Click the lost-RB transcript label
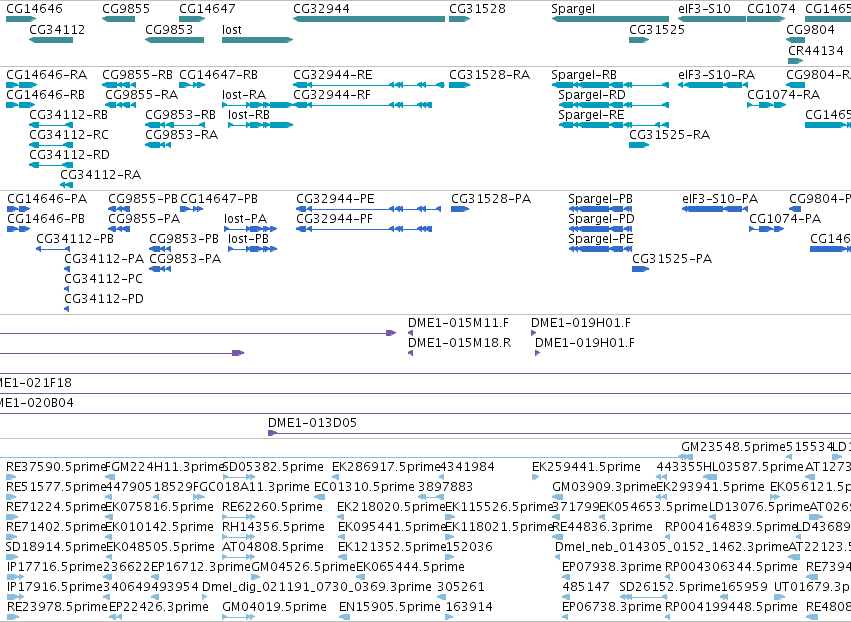The width and height of the screenshot is (851, 622). 249,115
